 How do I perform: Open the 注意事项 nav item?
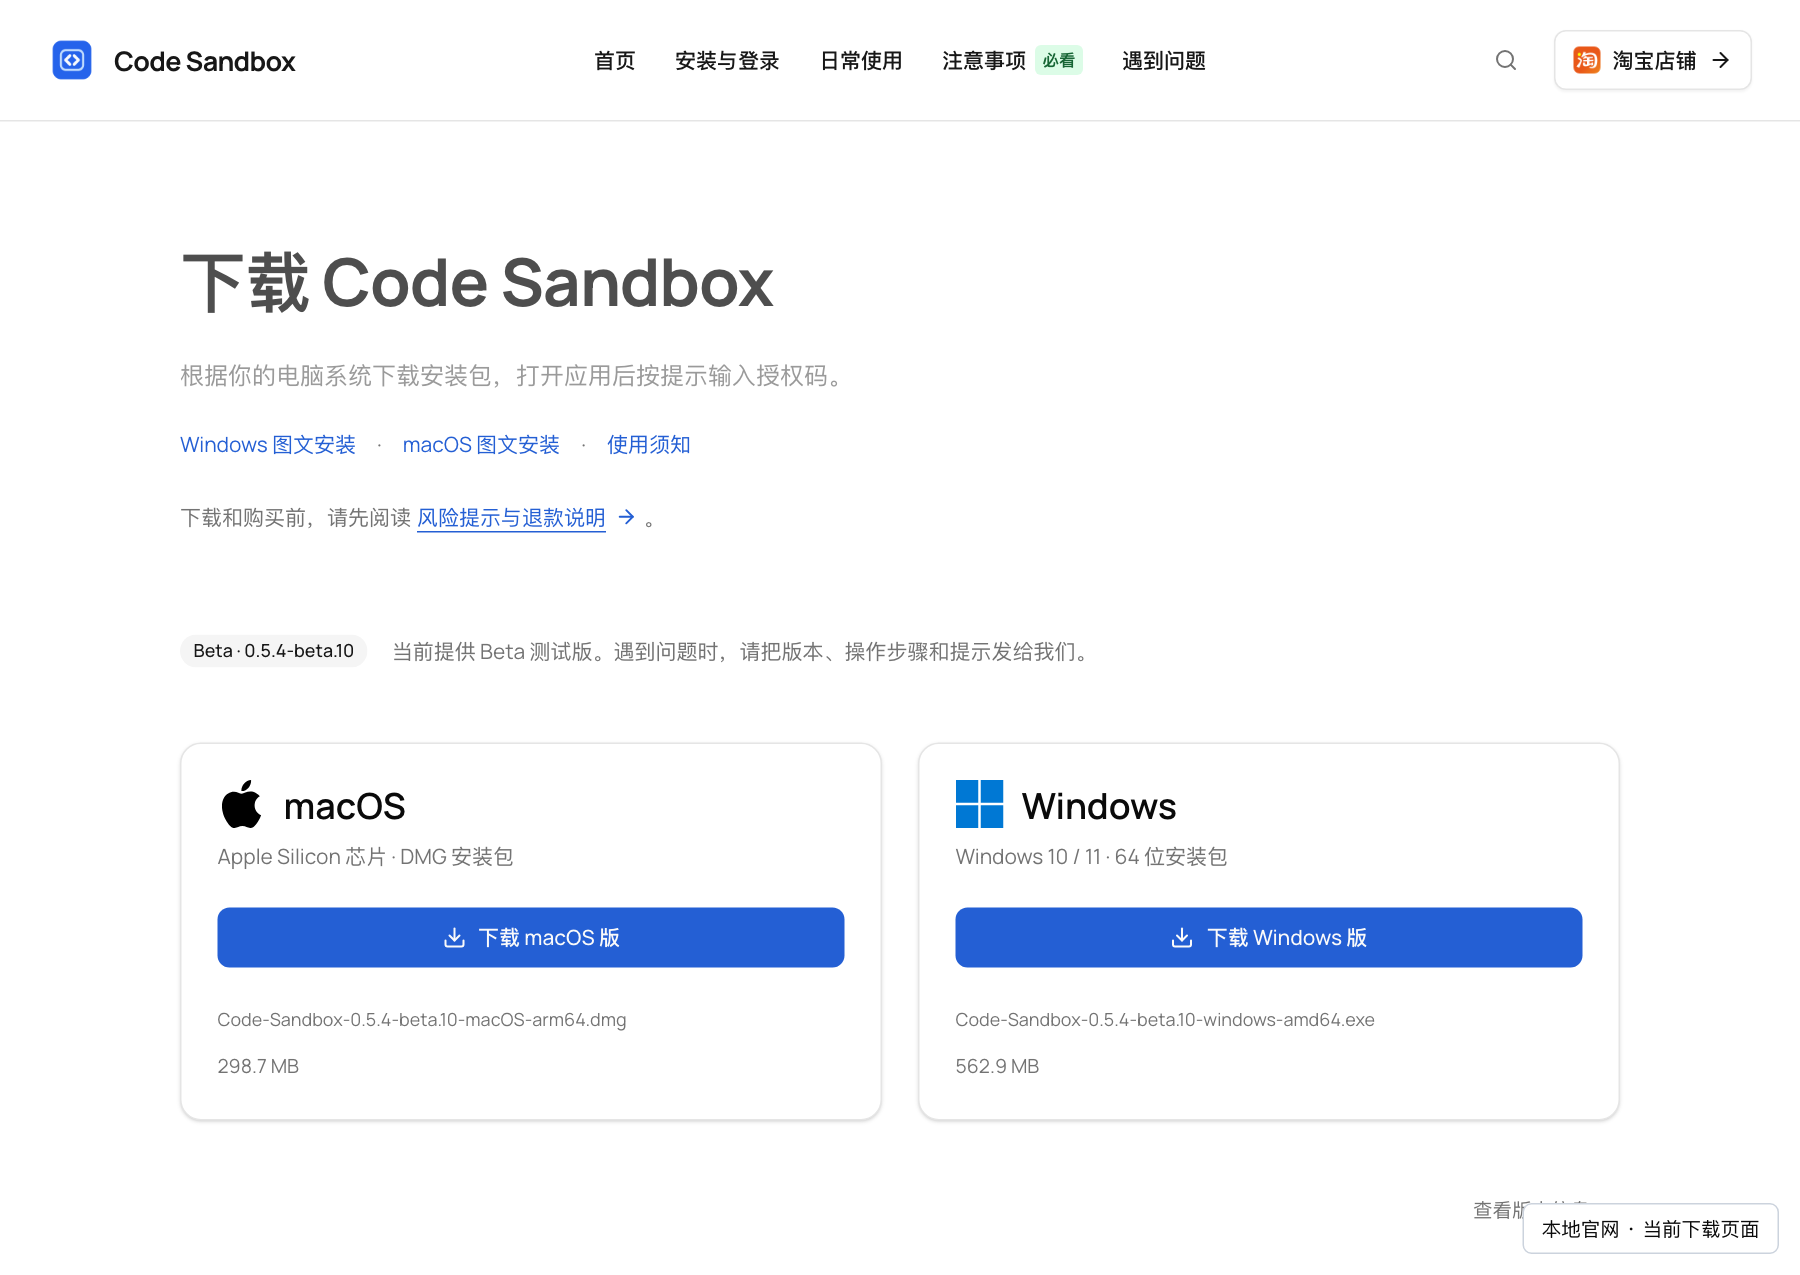(984, 61)
